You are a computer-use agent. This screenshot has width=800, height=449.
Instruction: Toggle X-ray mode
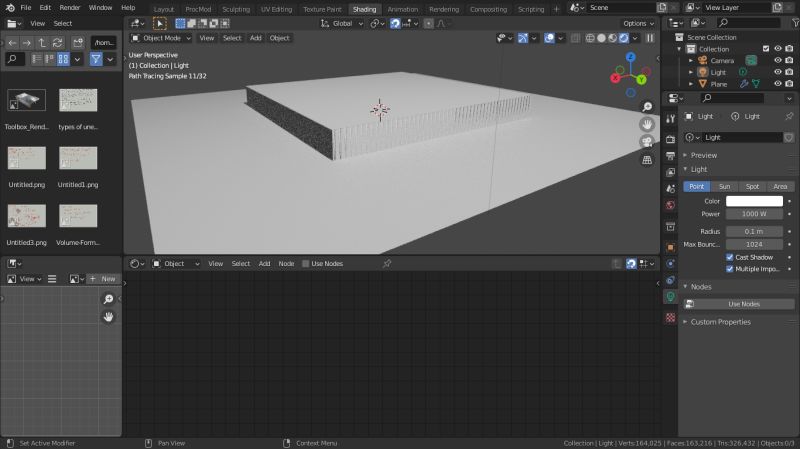coord(576,38)
